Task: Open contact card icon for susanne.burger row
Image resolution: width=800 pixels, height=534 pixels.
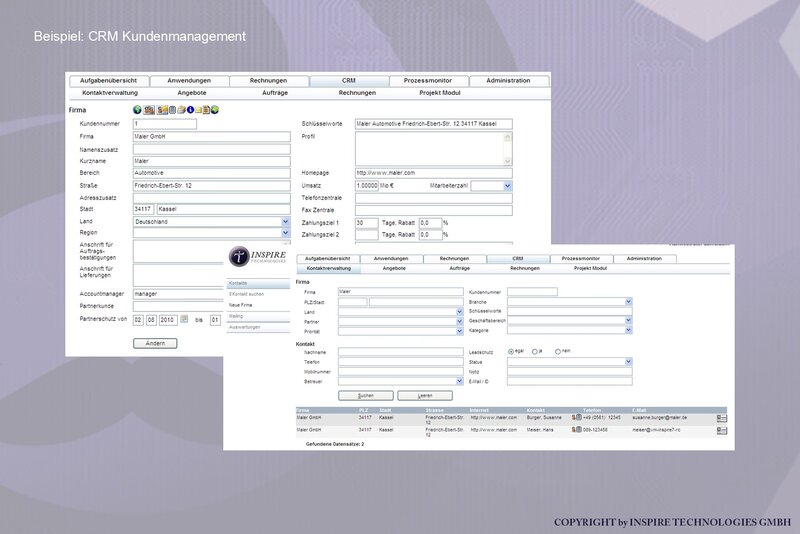Action: pos(721,418)
